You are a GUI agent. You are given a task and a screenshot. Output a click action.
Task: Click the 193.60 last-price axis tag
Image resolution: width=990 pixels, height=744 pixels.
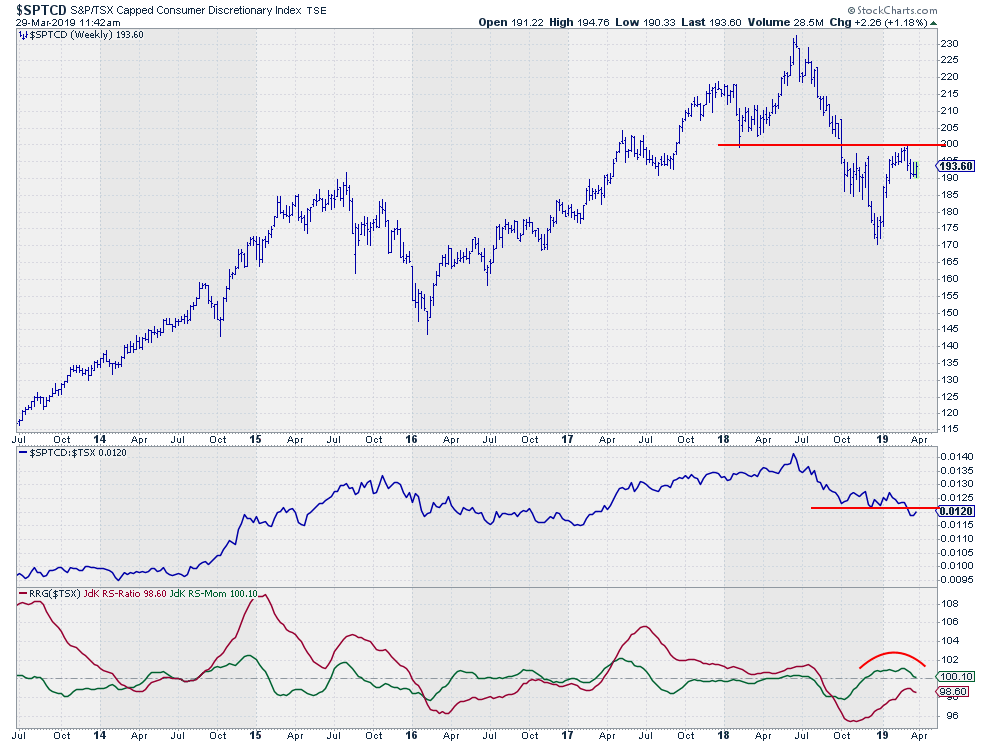click(x=956, y=166)
